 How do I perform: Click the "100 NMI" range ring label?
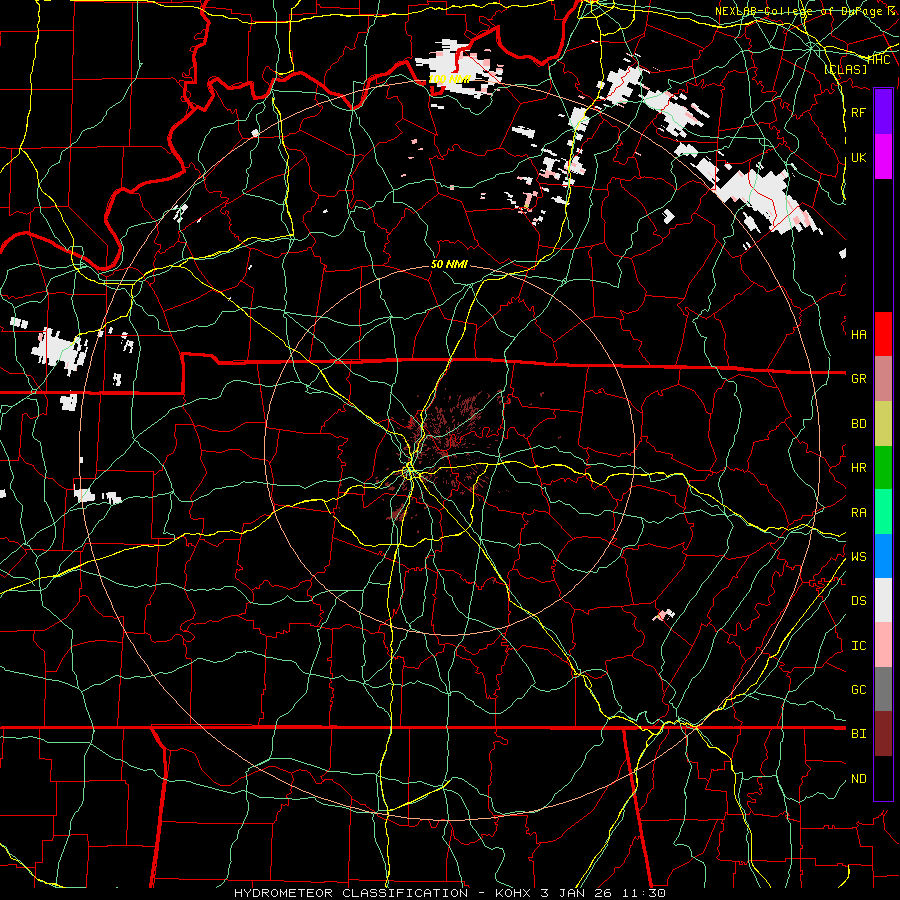pyautogui.click(x=449, y=79)
